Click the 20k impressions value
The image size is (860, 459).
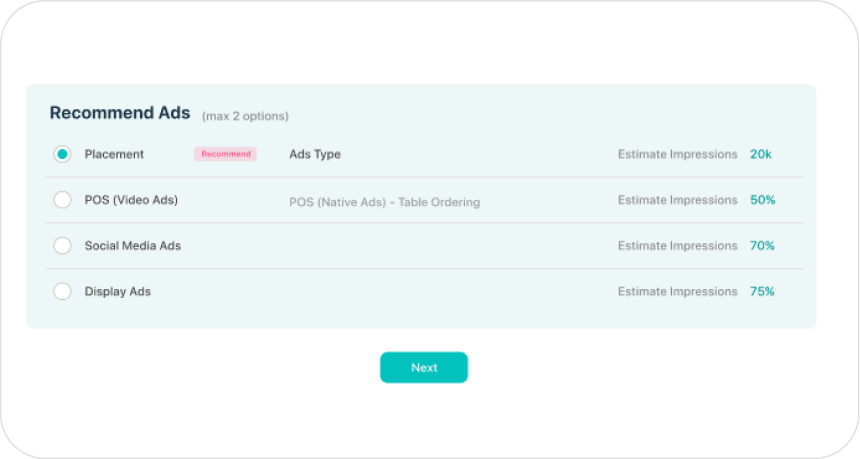click(761, 154)
